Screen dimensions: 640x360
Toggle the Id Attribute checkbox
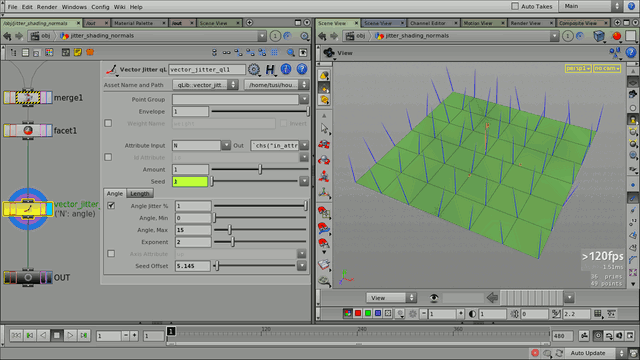click(108, 157)
